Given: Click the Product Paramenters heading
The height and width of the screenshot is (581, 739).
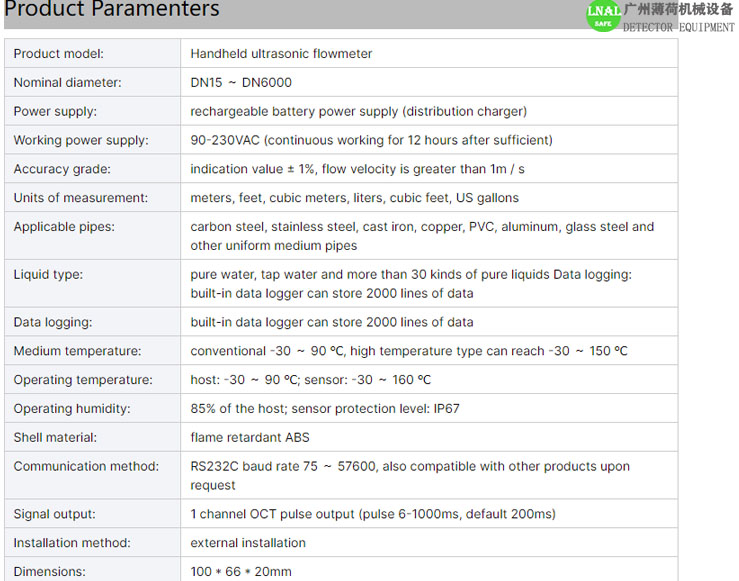Looking at the screenshot, I should coord(112,9).
